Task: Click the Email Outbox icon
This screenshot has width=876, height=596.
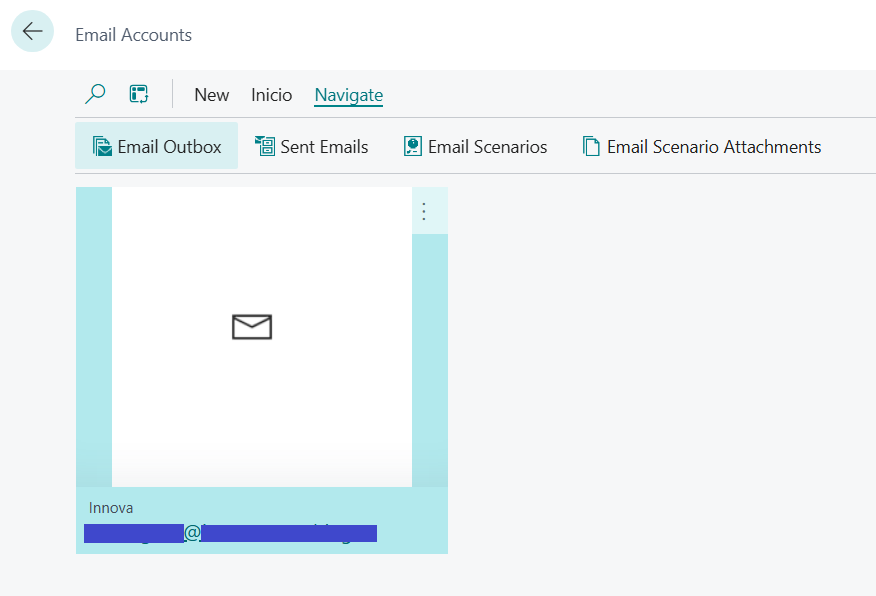Action: pos(102,147)
